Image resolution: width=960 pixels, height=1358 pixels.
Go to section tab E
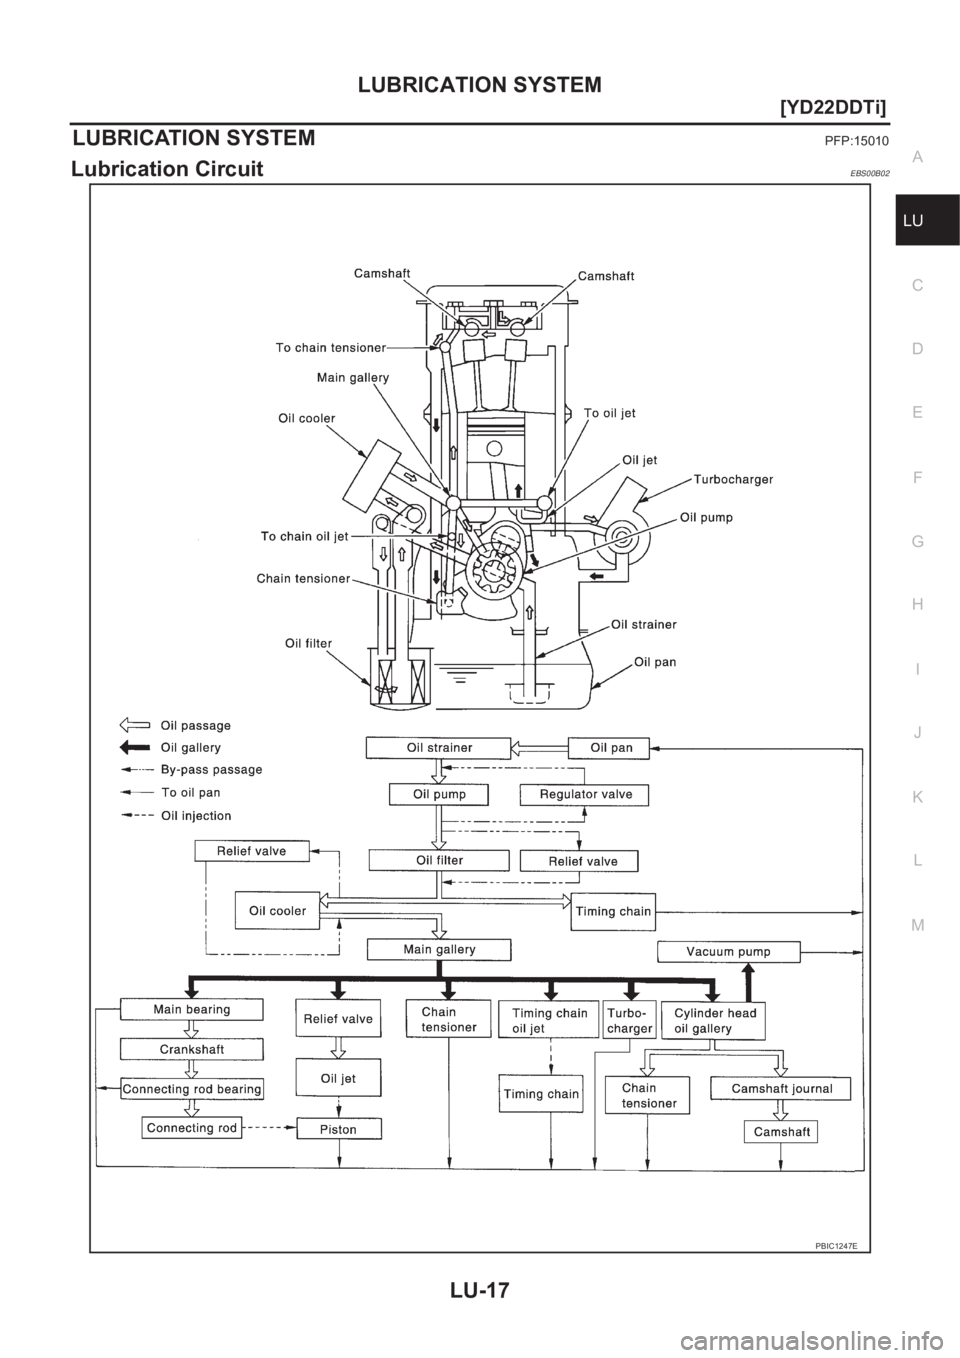918,412
